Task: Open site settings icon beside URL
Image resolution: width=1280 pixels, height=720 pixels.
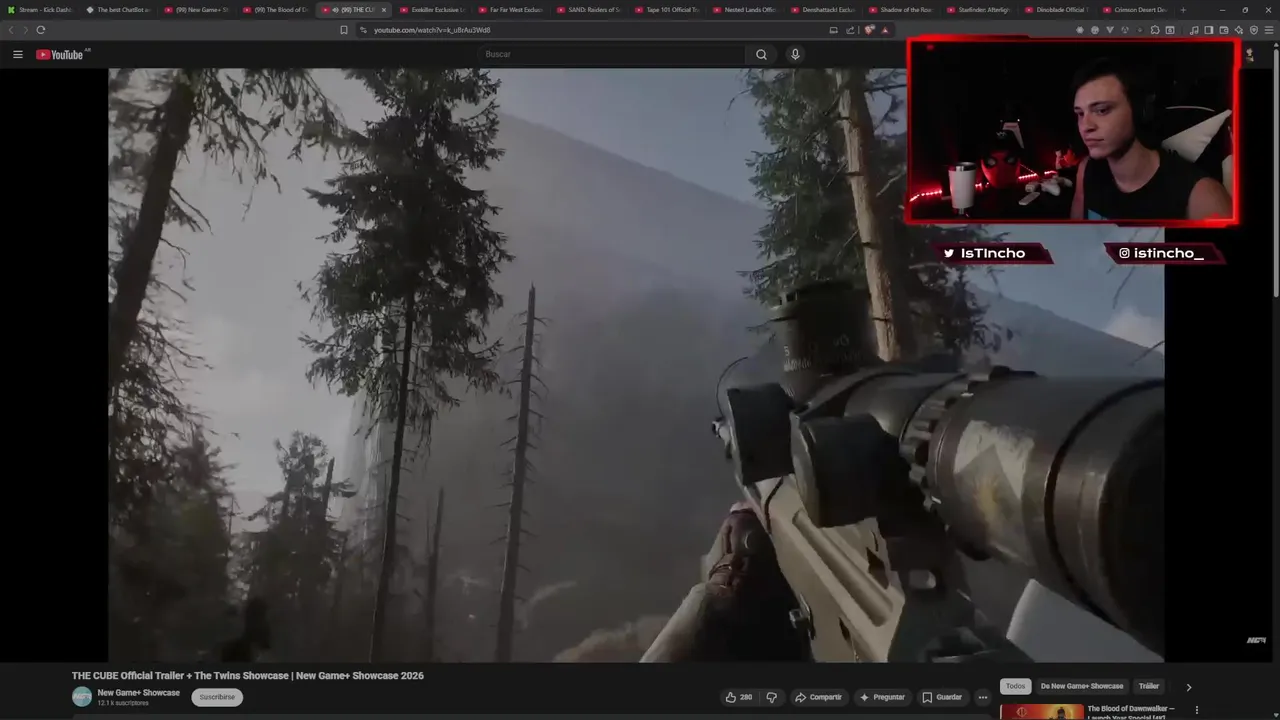Action: tap(363, 30)
